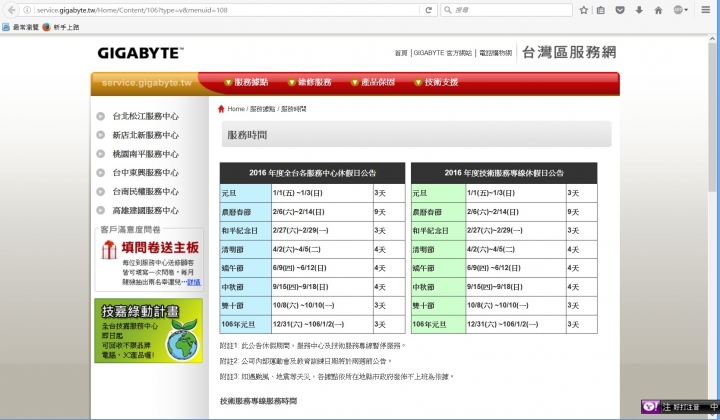Image resolution: width=720 pixels, height=420 pixels.
Task: Open the Firefox hamburger menu
Action: pos(706,10)
